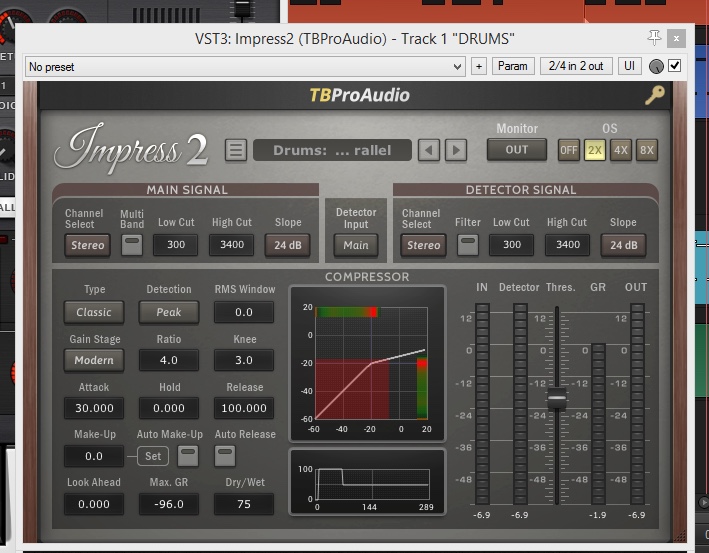The height and width of the screenshot is (553, 709).
Task: Change Detector Signal Channel Select Stereo
Action: [x=423, y=245]
